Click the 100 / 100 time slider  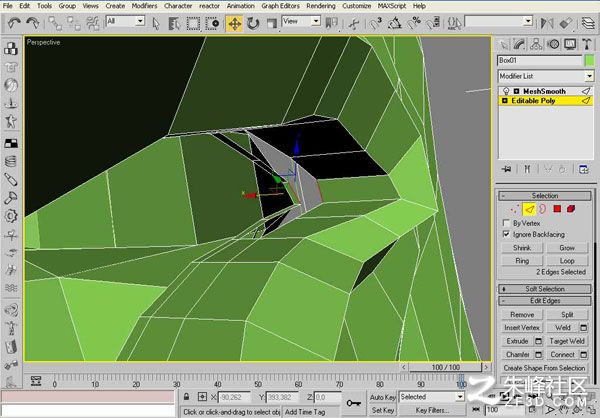pyautogui.click(x=445, y=367)
